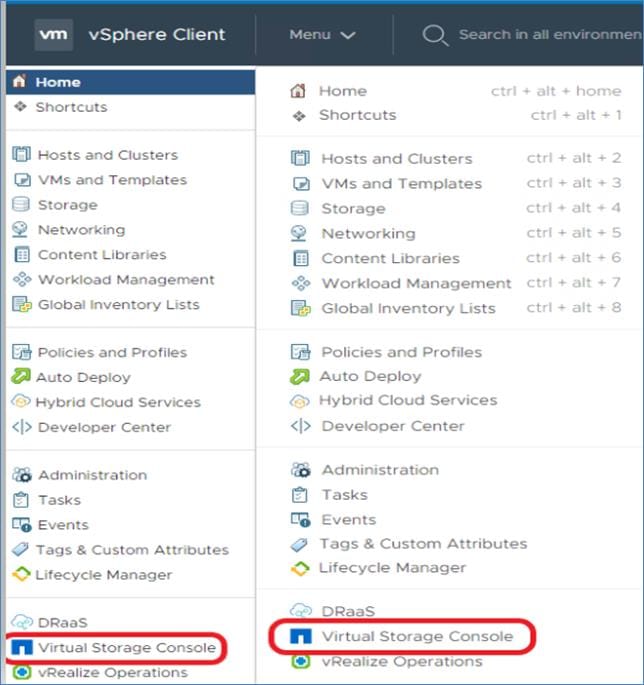Click vSphere Client title text

tap(156, 34)
